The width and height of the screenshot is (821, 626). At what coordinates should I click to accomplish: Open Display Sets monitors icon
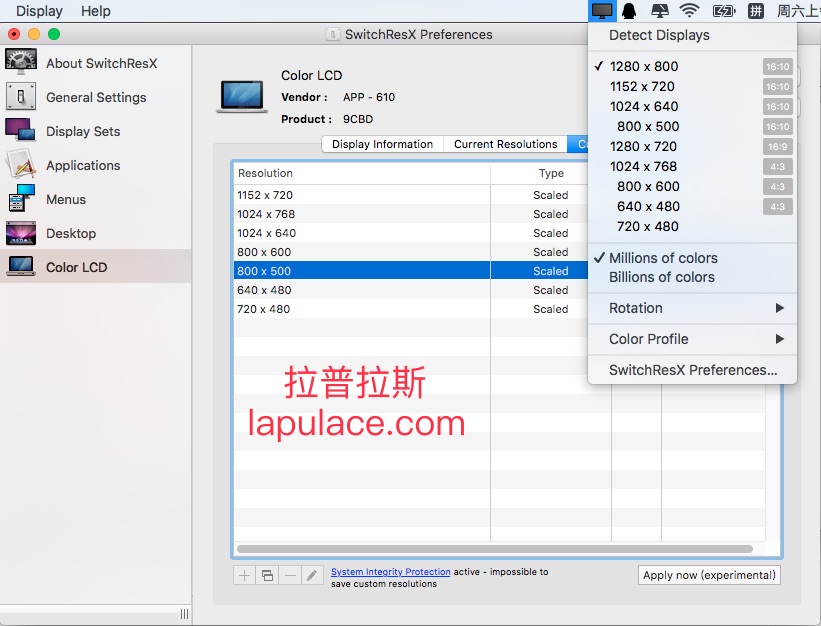click(x=20, y=130)
